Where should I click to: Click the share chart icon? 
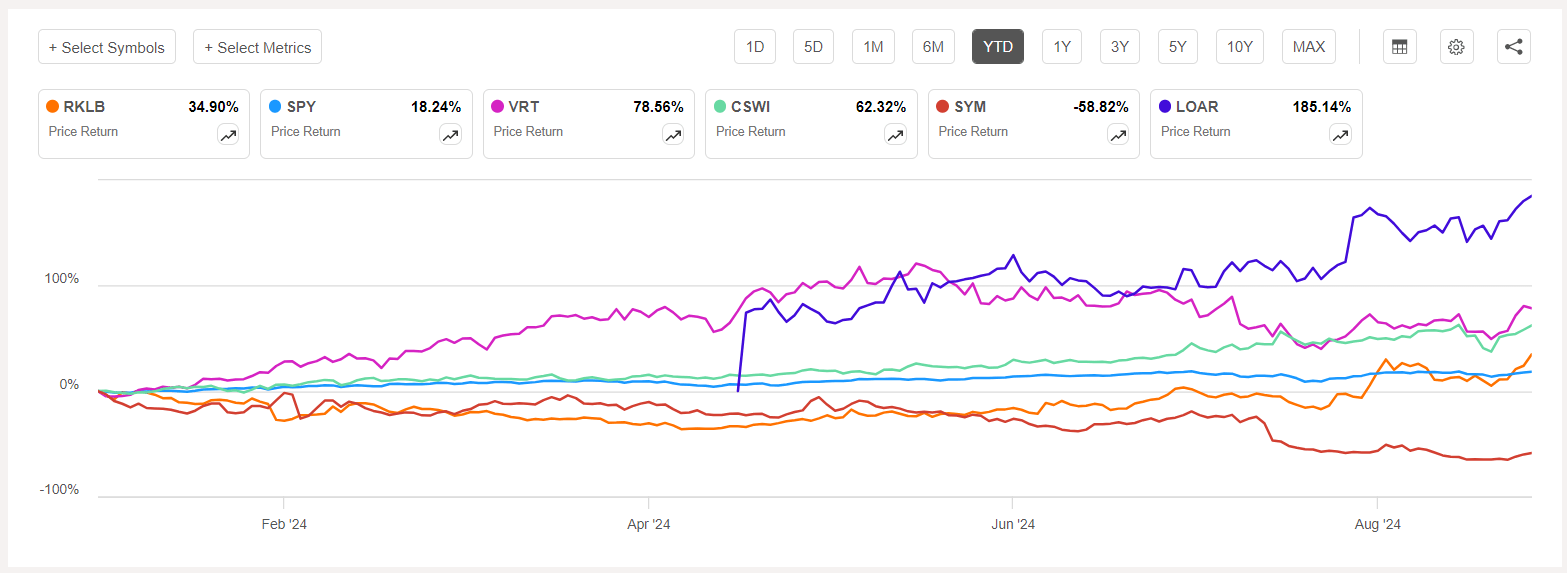(x=1514, y=47)
